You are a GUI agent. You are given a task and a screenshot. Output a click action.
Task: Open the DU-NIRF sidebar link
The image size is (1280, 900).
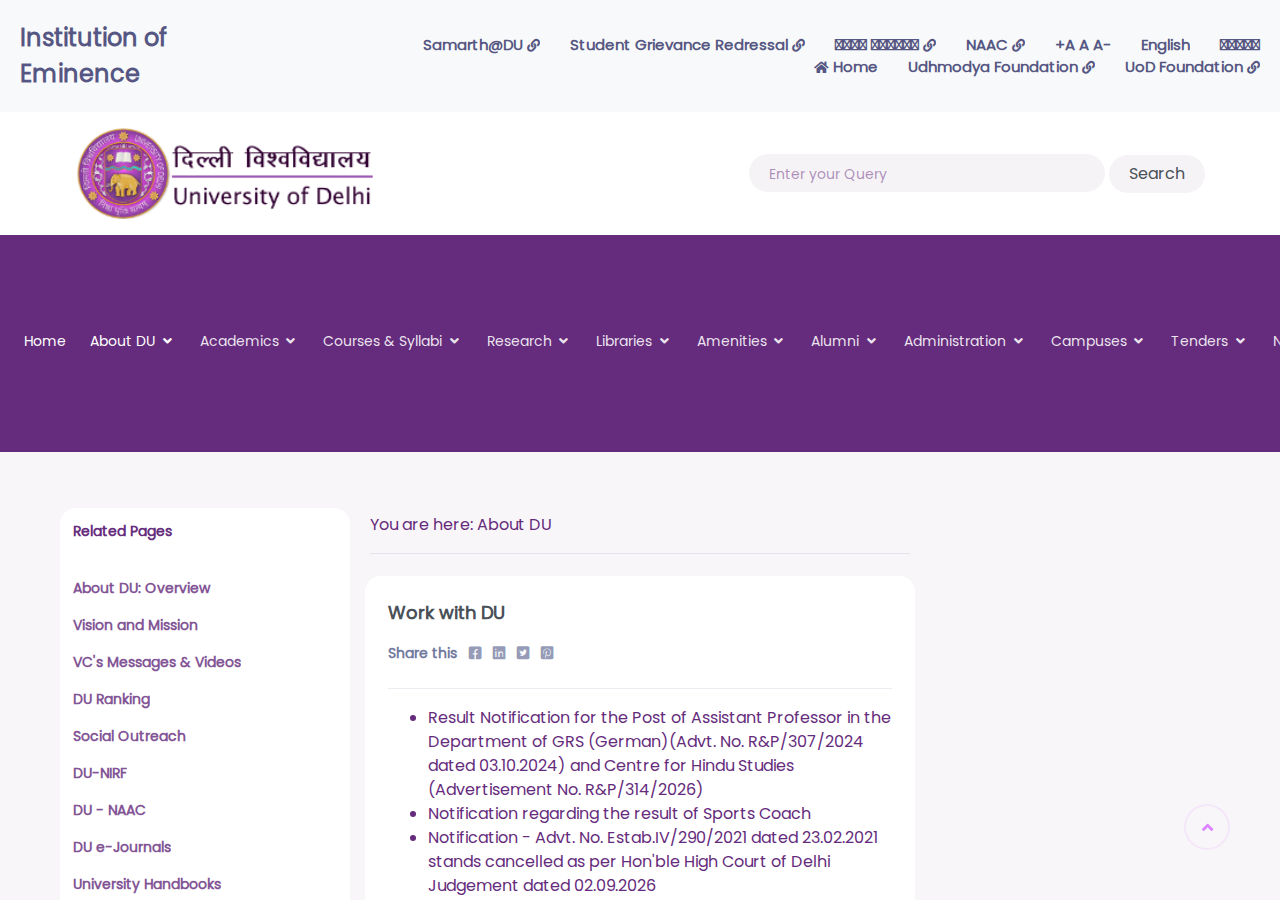[x=100, y=773]
